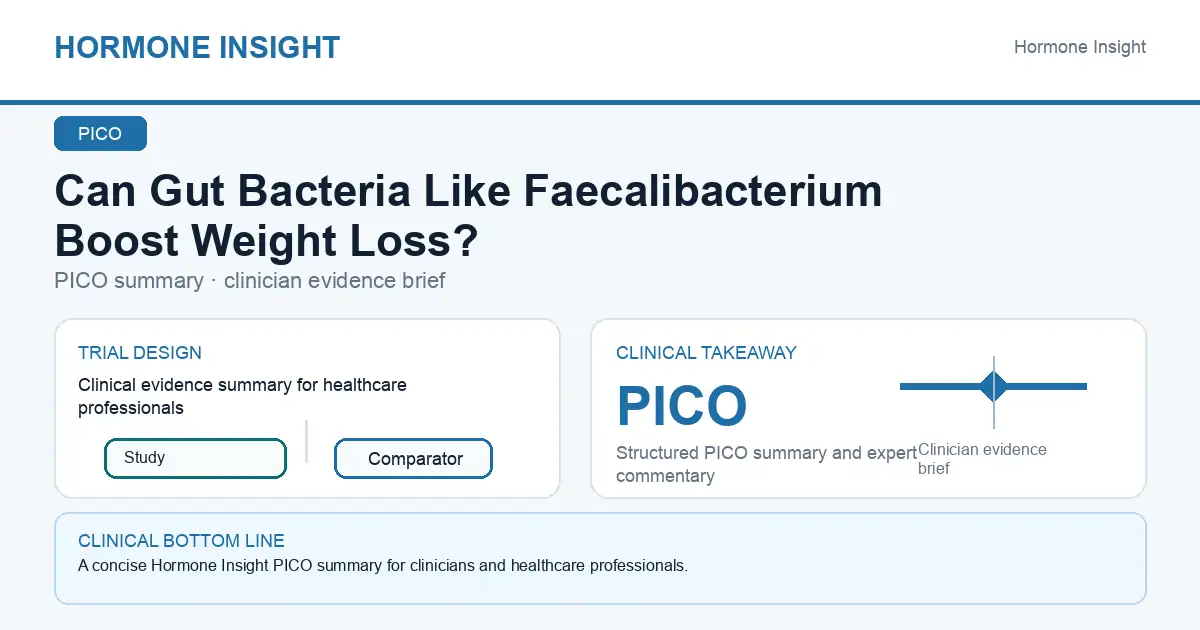Click the article headline about Faecalibacterium
This screenshot has width=1200, height=630.
coord(468,216)
